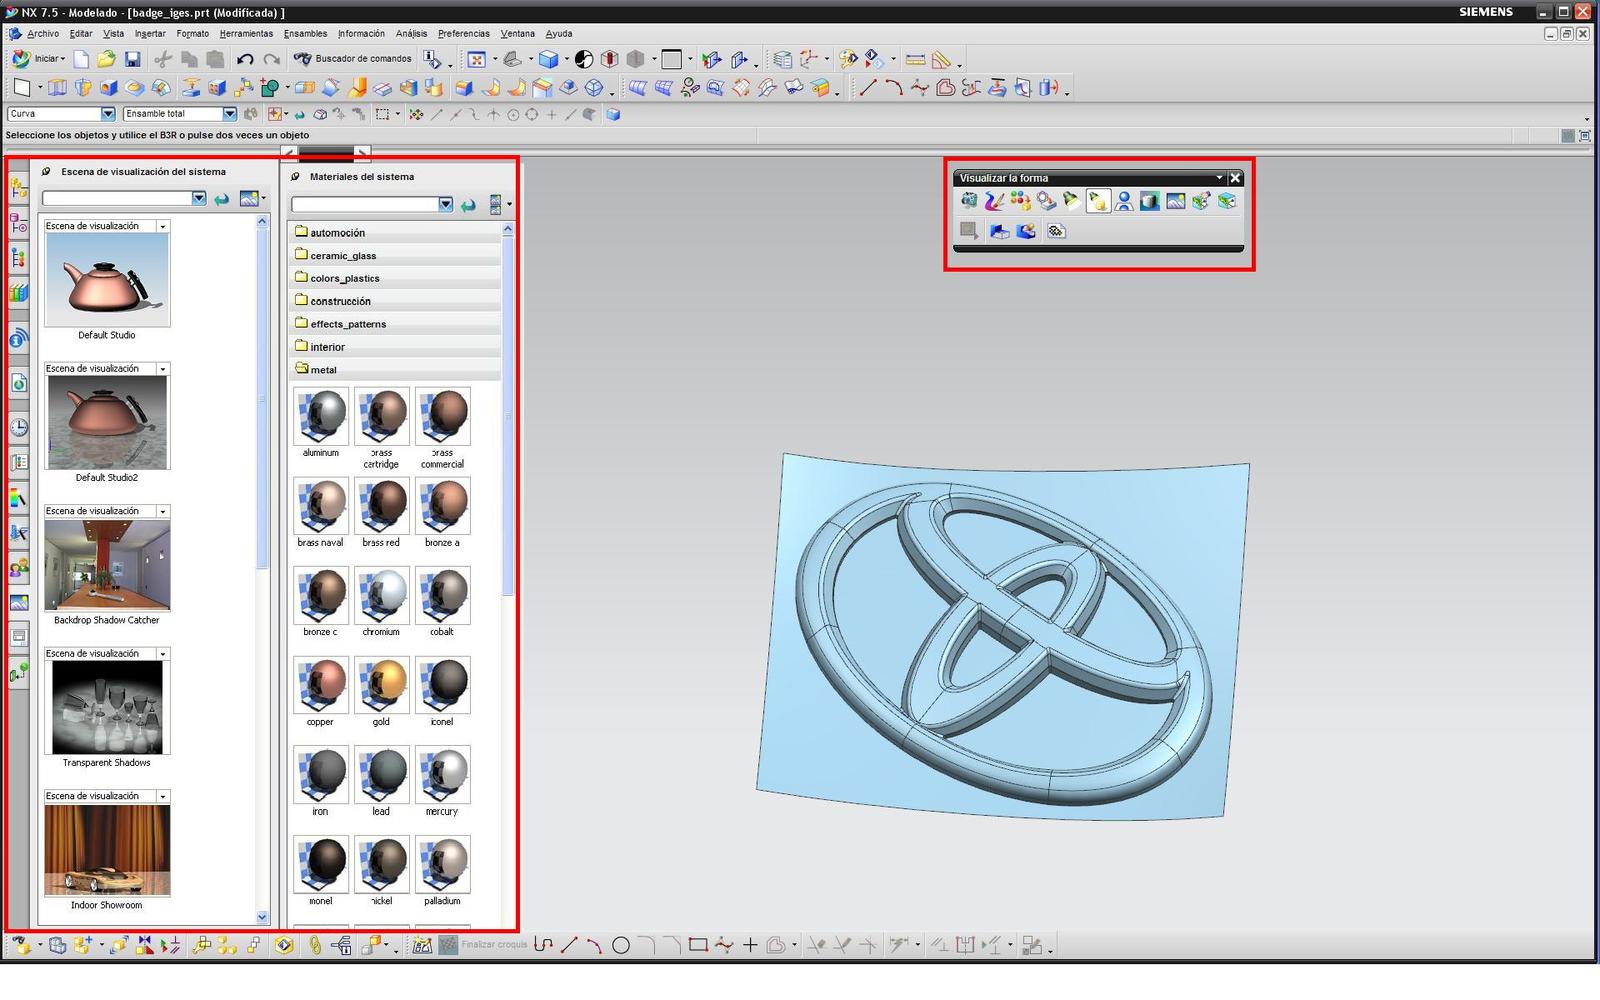Open the Vista menu
This screenshot has height=1000, width=1600.
pyautogui.click(x=114, y=33)
